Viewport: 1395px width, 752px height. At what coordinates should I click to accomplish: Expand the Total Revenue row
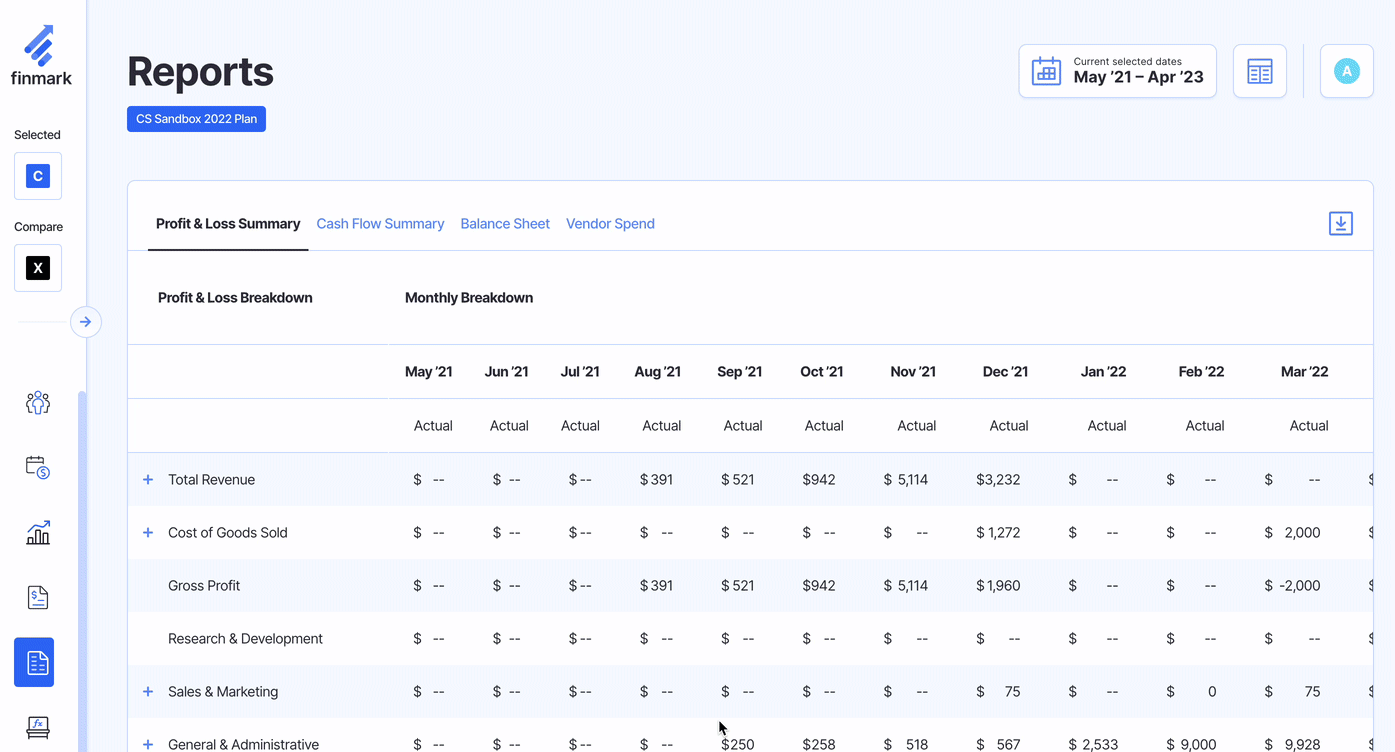click(x=148, y=480)
